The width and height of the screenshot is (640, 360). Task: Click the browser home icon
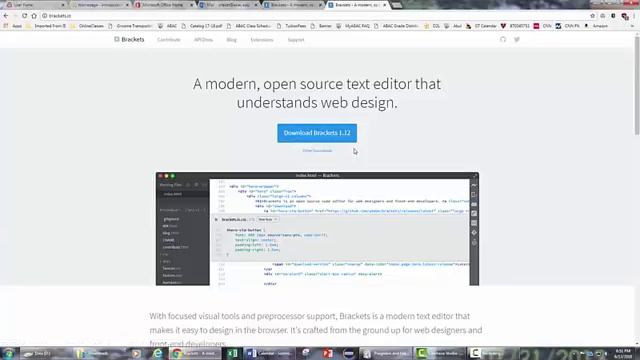[x=34, y=16]
